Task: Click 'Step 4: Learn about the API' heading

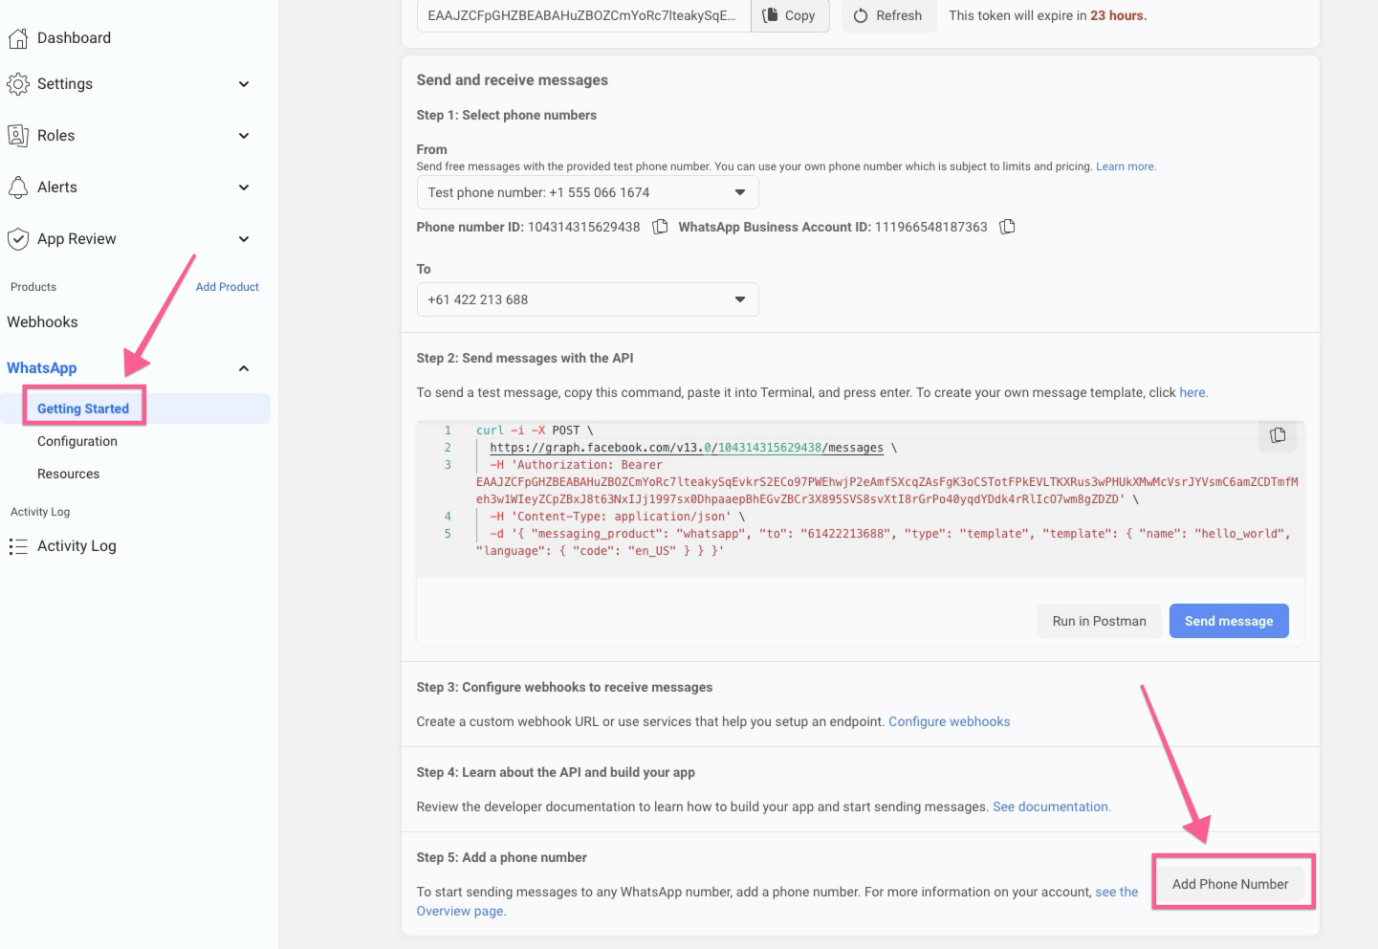Action: pos(555,772)
